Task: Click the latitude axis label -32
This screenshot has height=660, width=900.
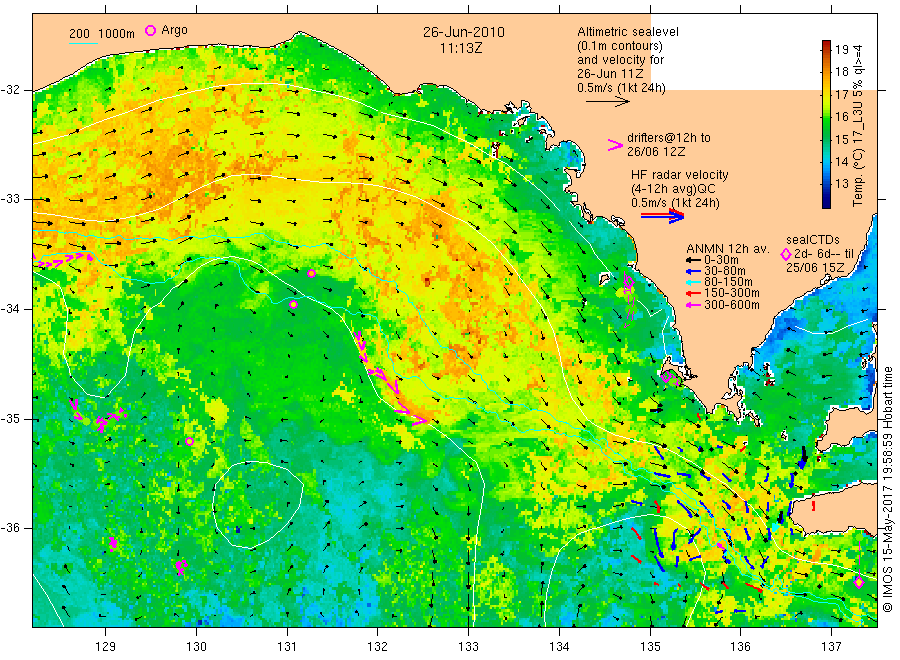Action: point(10,90)
